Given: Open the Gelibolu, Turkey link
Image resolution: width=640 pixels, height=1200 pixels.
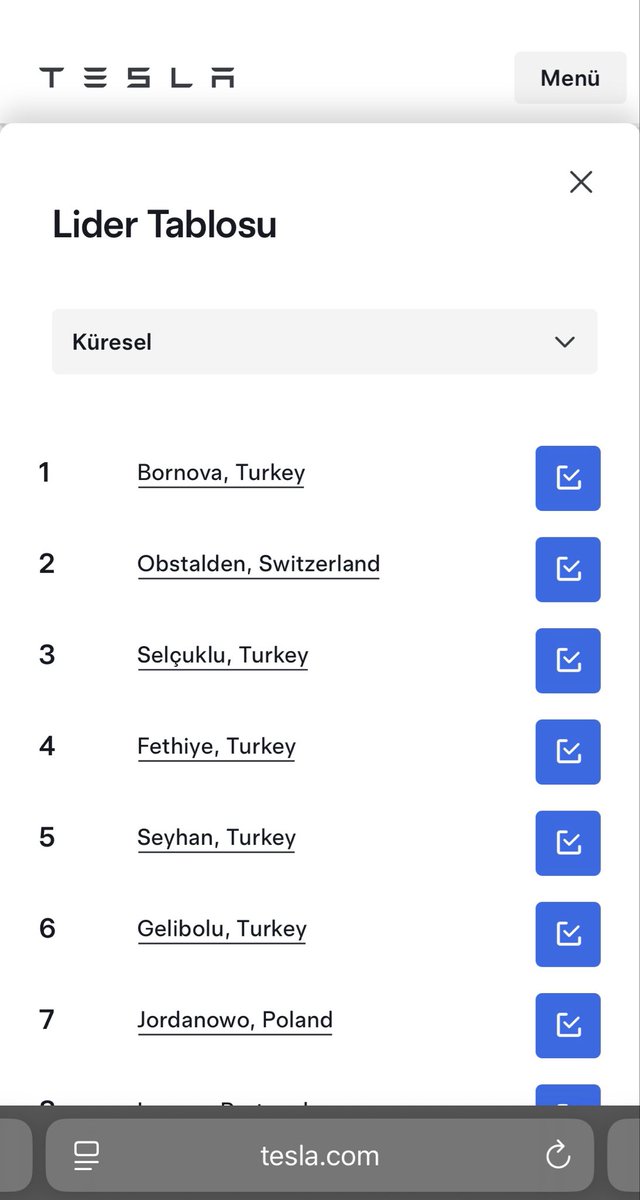Looking at the screenshot, I should point(222,929).
